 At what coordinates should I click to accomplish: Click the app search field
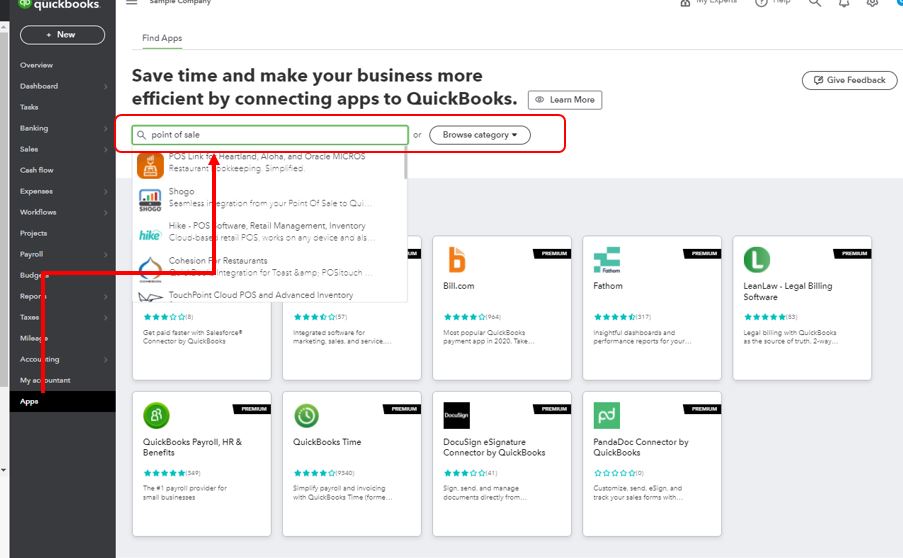click(275, 134)
